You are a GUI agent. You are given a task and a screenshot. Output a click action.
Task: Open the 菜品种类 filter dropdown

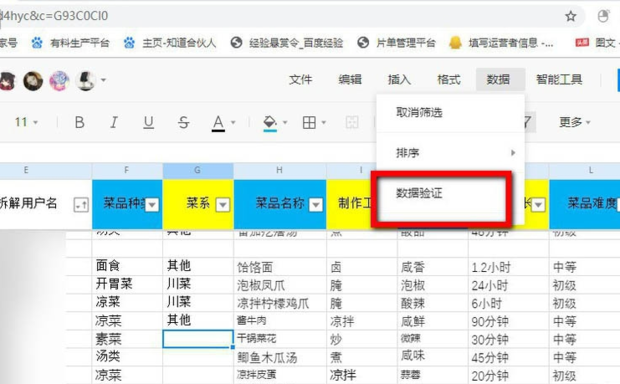[x=152, y=205]
